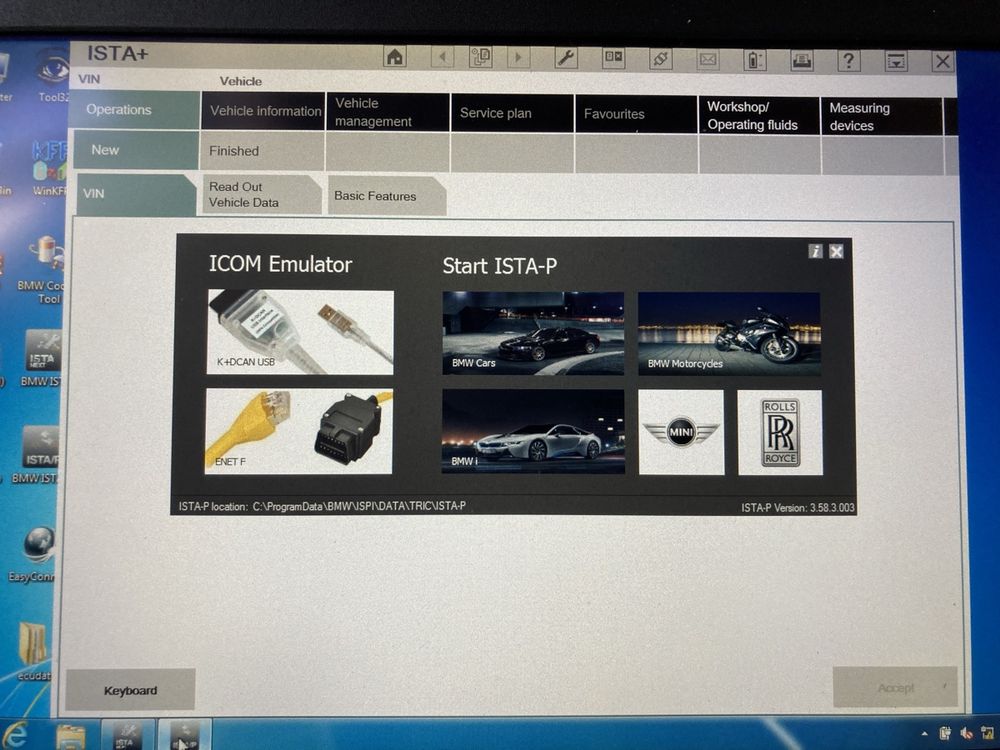
Task: Switch to the Vehicle information tab
Action: pyautogui.click(x=264, y=111)
